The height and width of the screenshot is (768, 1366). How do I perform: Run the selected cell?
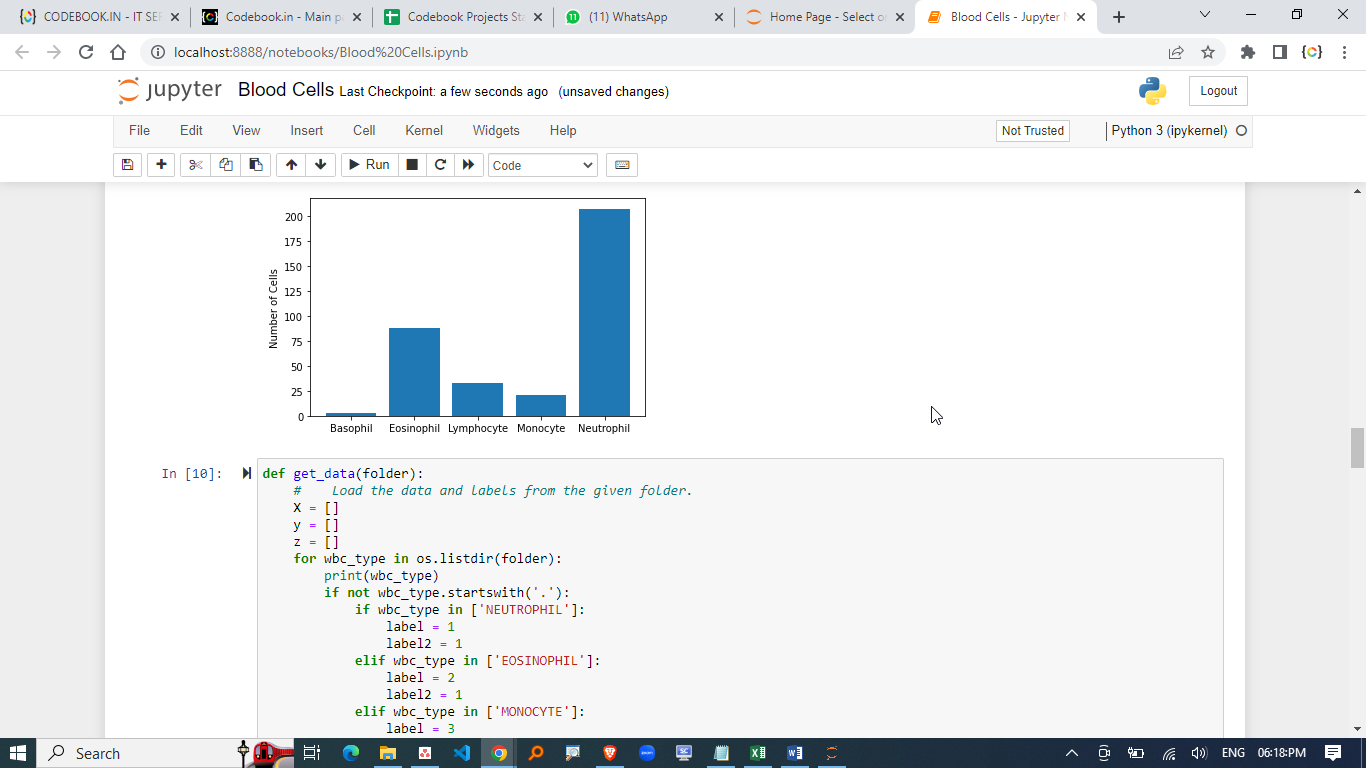pos(369,165)
